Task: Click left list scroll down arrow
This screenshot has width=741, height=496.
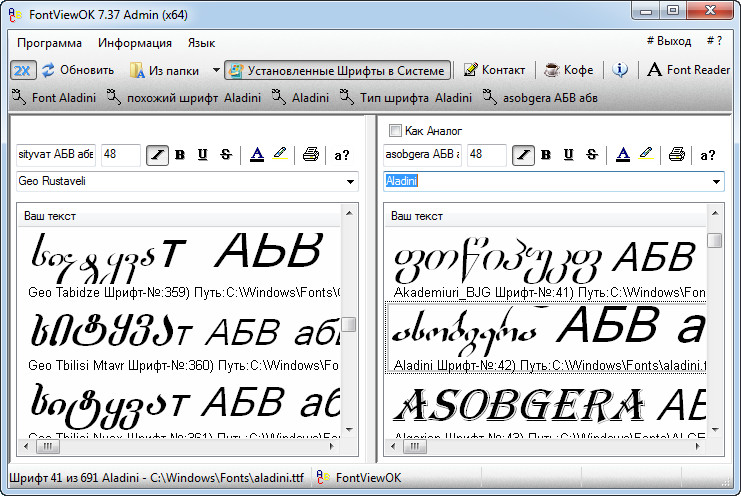Action: (x=349, y=429)
